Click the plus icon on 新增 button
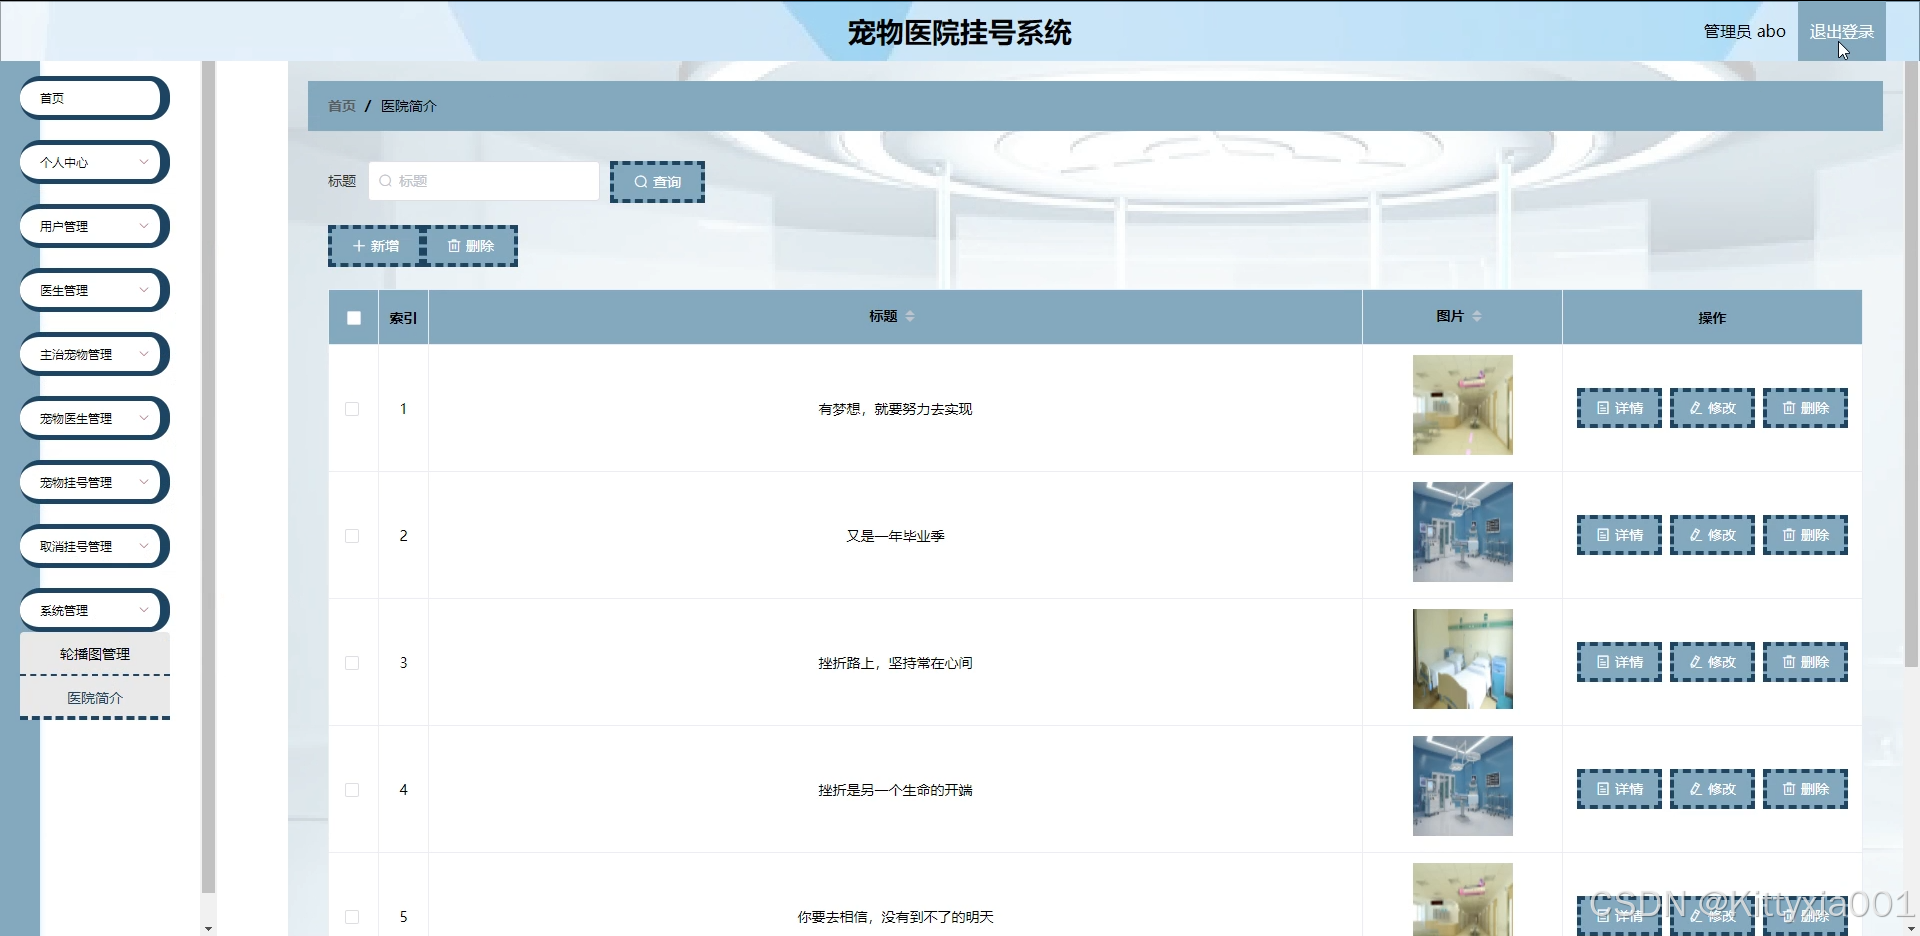This screenshot has height=936, width=1920. [359, 246]
